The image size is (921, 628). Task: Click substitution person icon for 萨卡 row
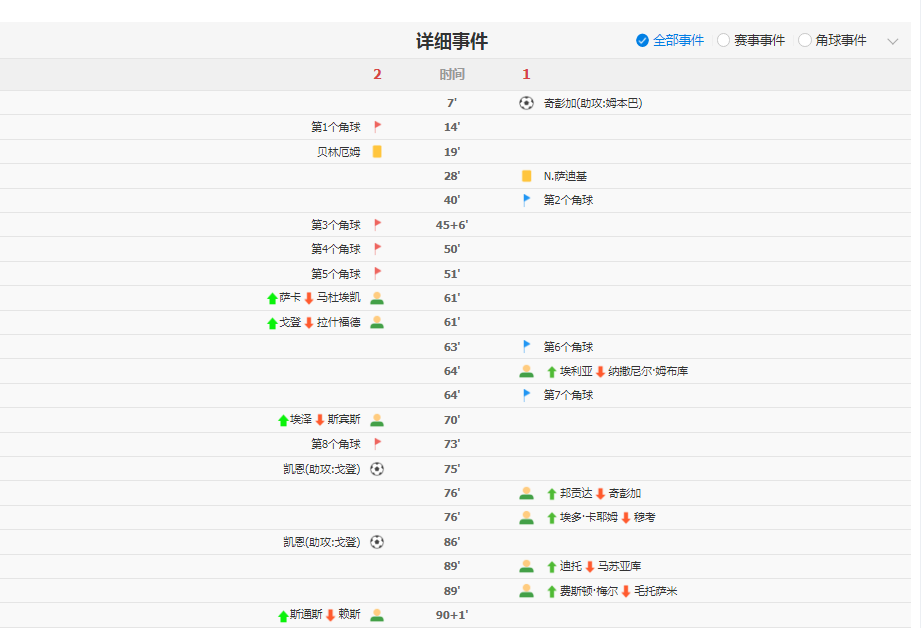[377, 298]
